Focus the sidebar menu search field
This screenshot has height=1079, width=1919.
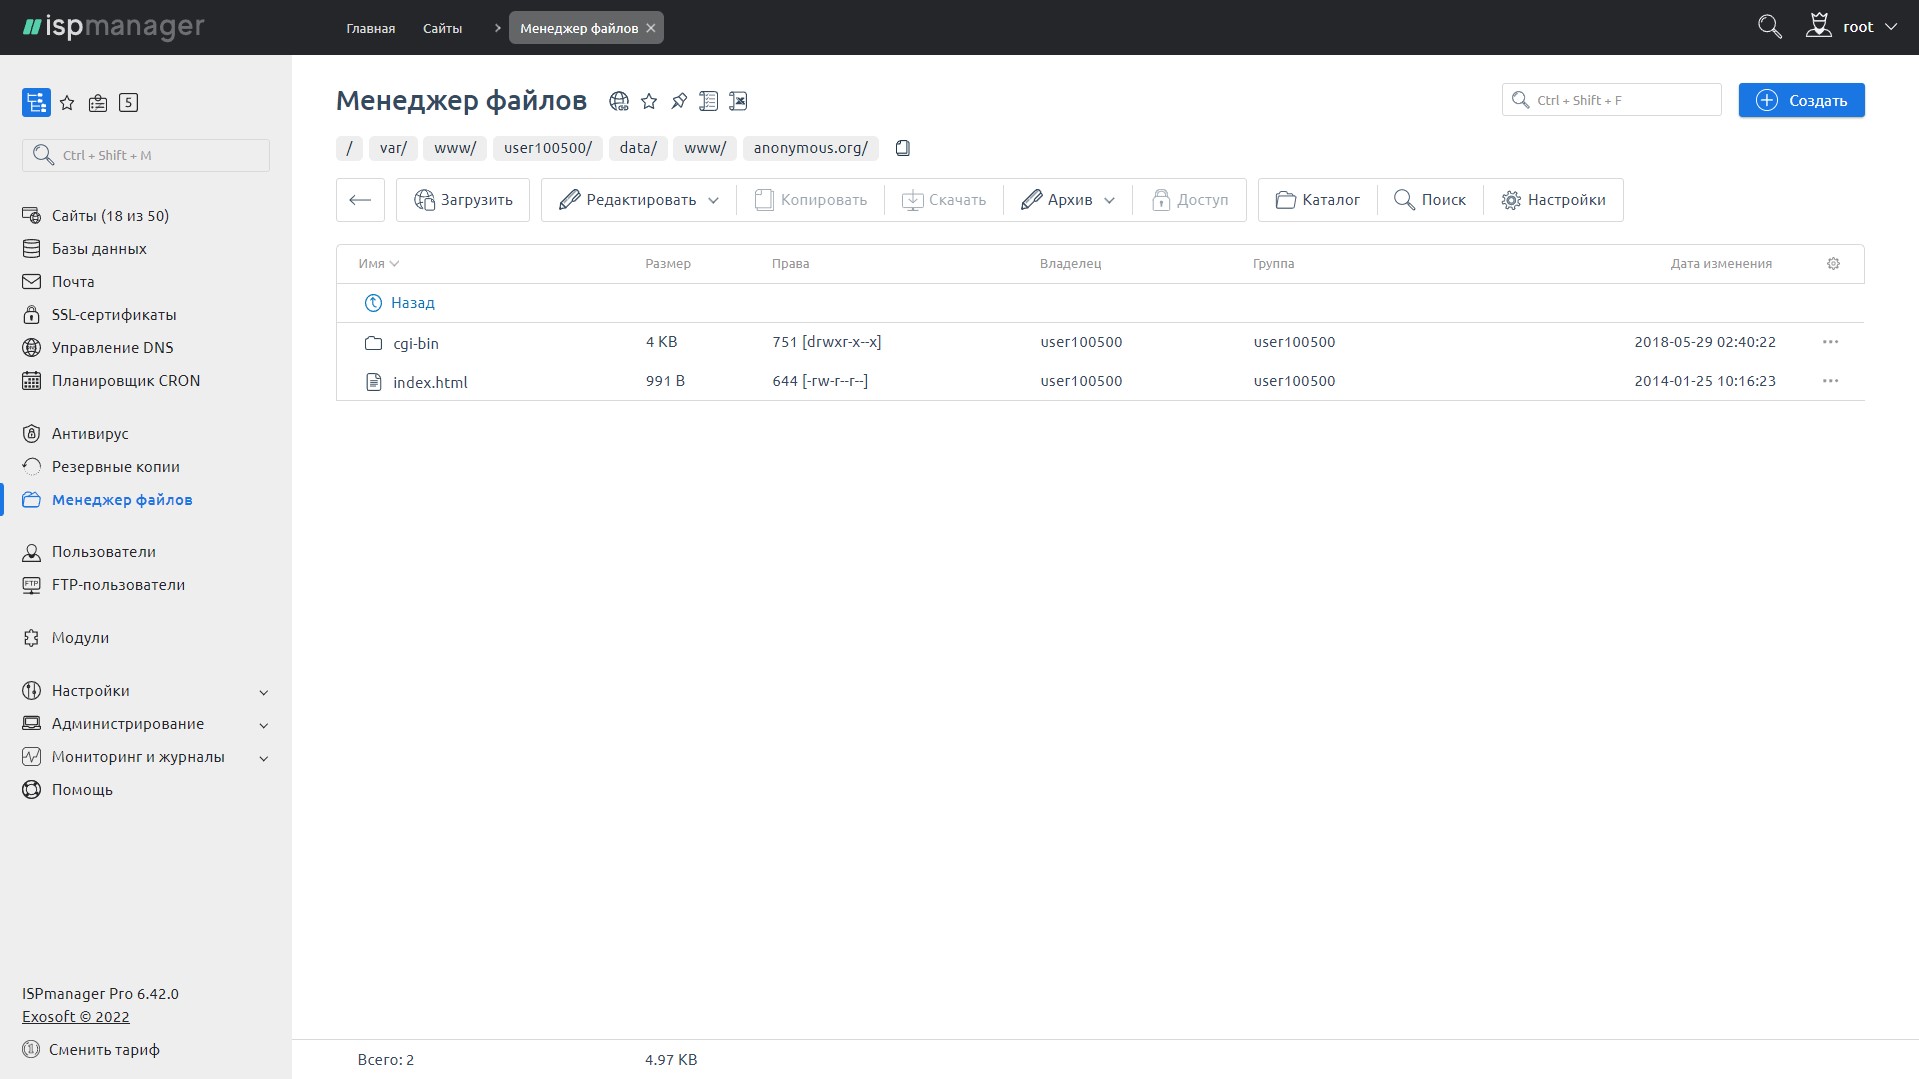(146, 155)
